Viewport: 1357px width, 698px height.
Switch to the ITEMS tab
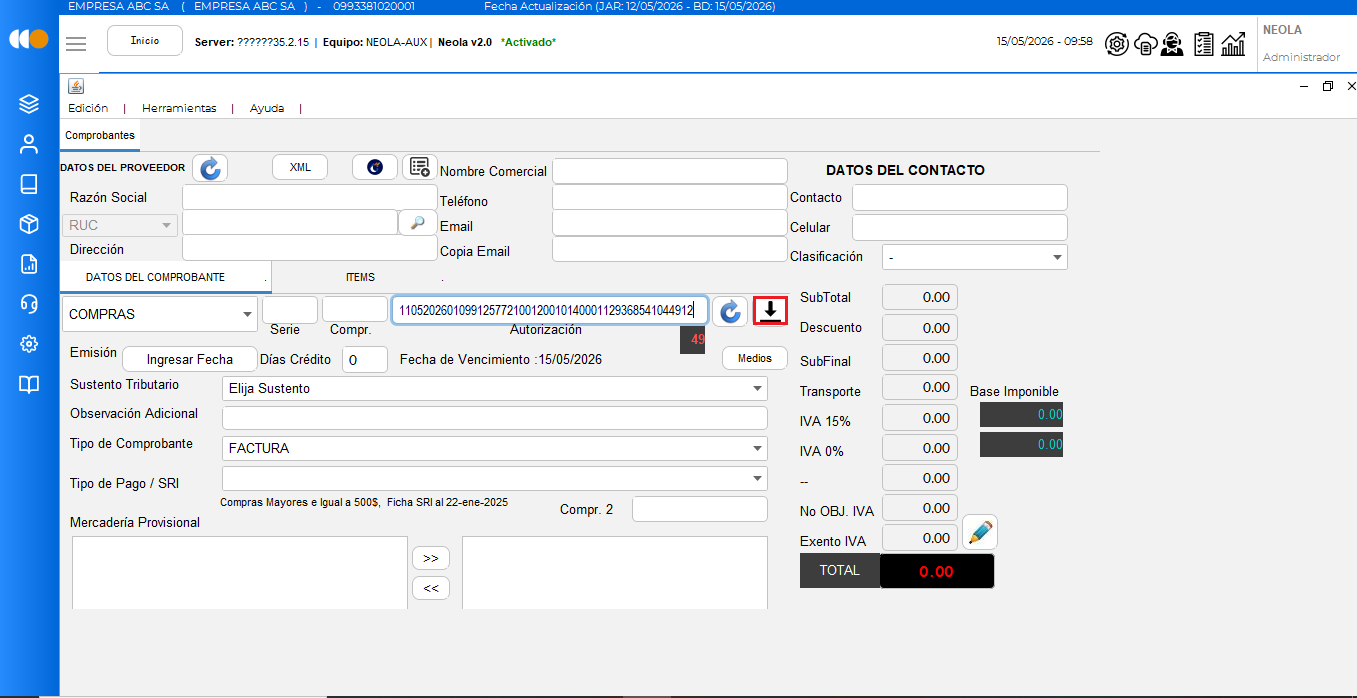360,277
